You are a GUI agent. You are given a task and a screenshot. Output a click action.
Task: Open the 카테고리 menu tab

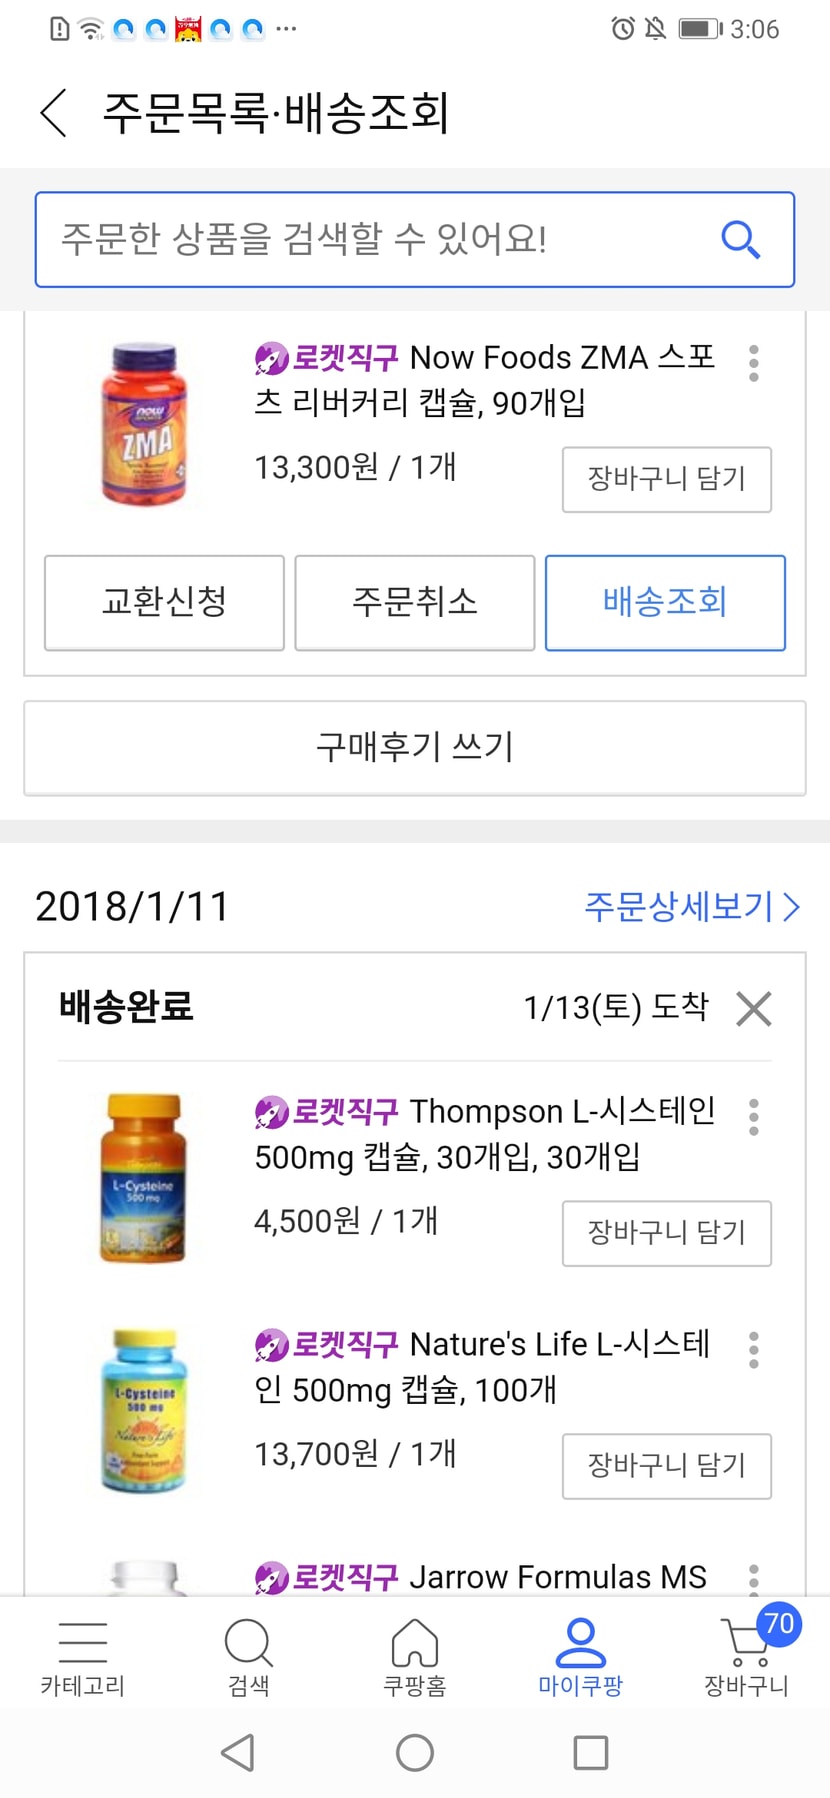pos(83,1657)
